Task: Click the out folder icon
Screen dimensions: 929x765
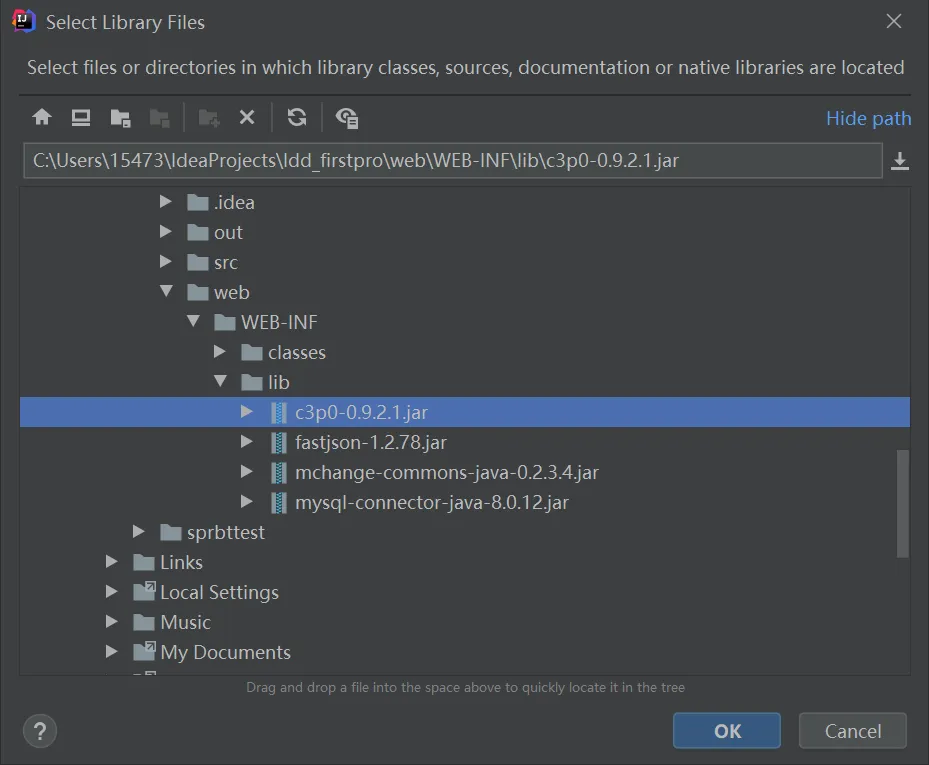Action: (198, 232)
